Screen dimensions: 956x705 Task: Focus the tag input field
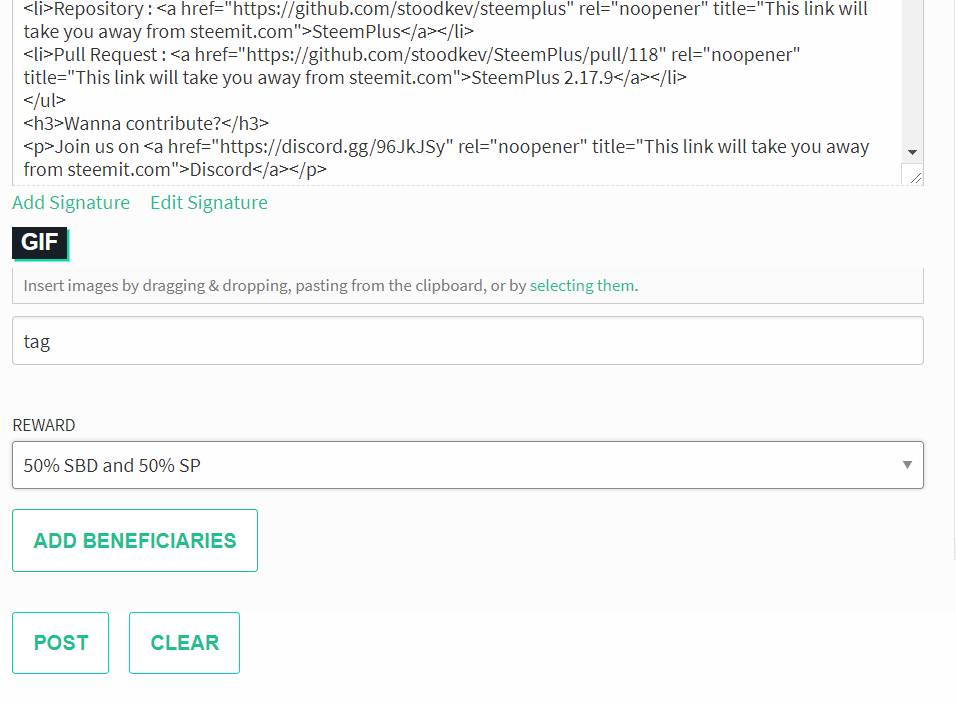pyautogui.click(x=468, y=341)
